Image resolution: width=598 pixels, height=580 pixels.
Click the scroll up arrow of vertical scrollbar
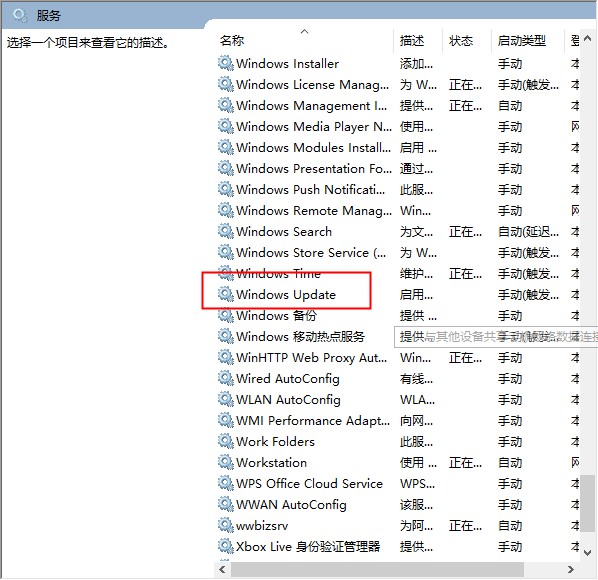588,39
